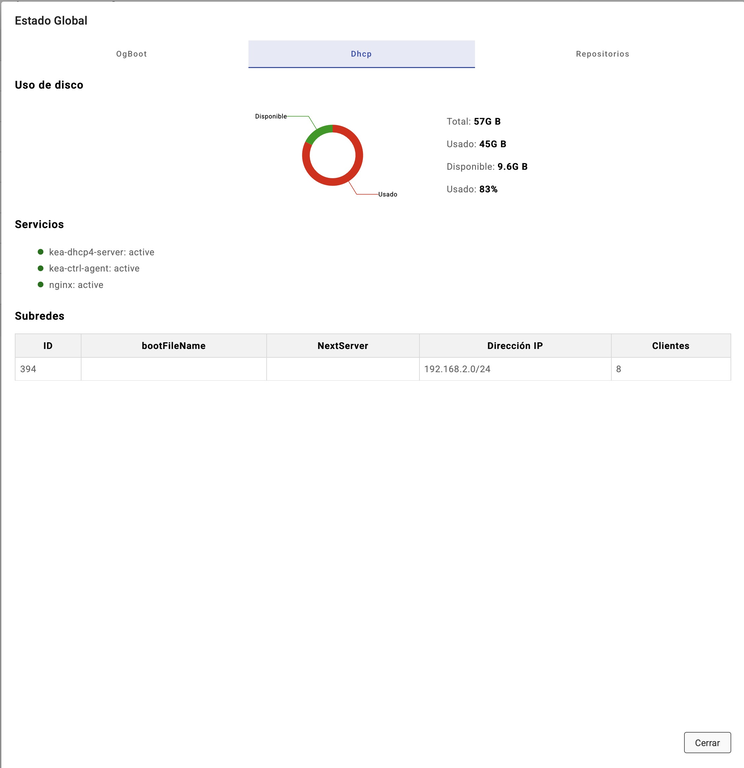Click the green status dot for kea-ctrl-agent
Screen dimensions: 744x768
tap(40, 268)
